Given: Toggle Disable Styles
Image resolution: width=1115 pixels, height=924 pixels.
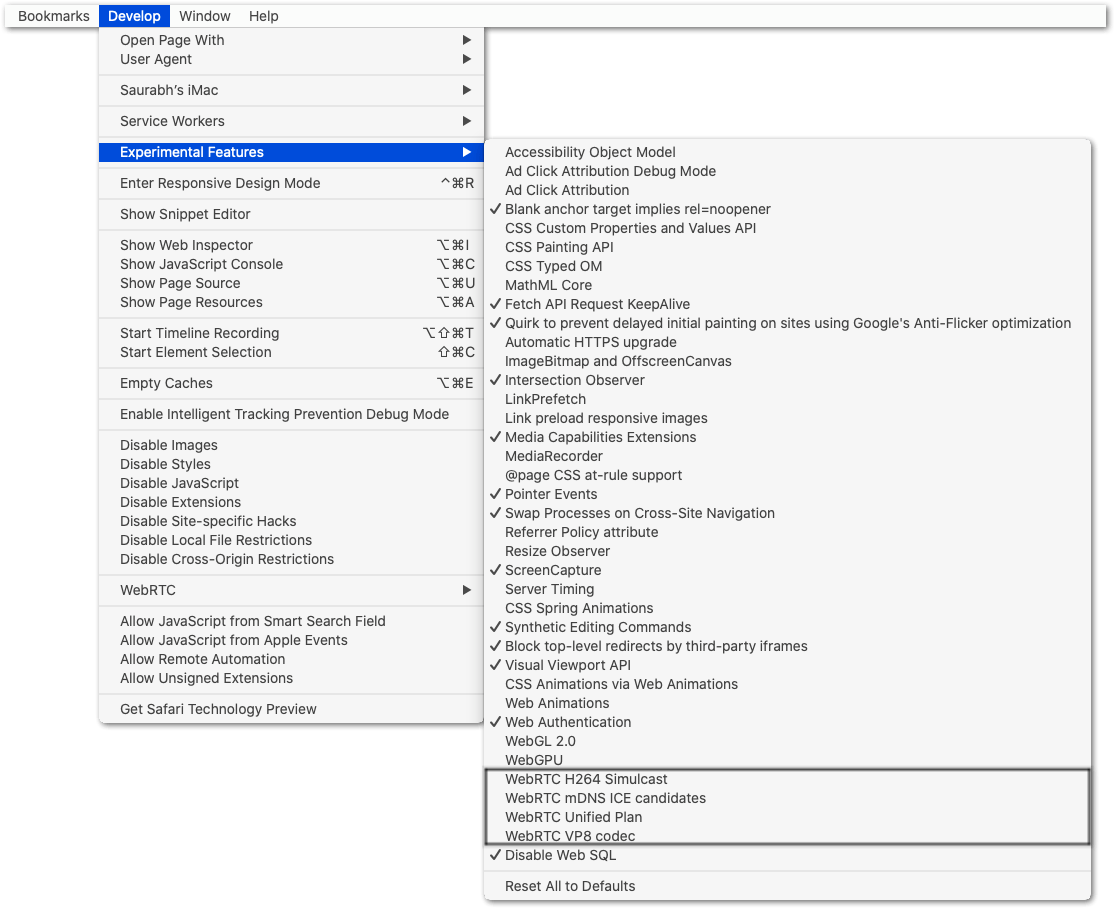Looking at the screenshot, I should coord(292,464).
